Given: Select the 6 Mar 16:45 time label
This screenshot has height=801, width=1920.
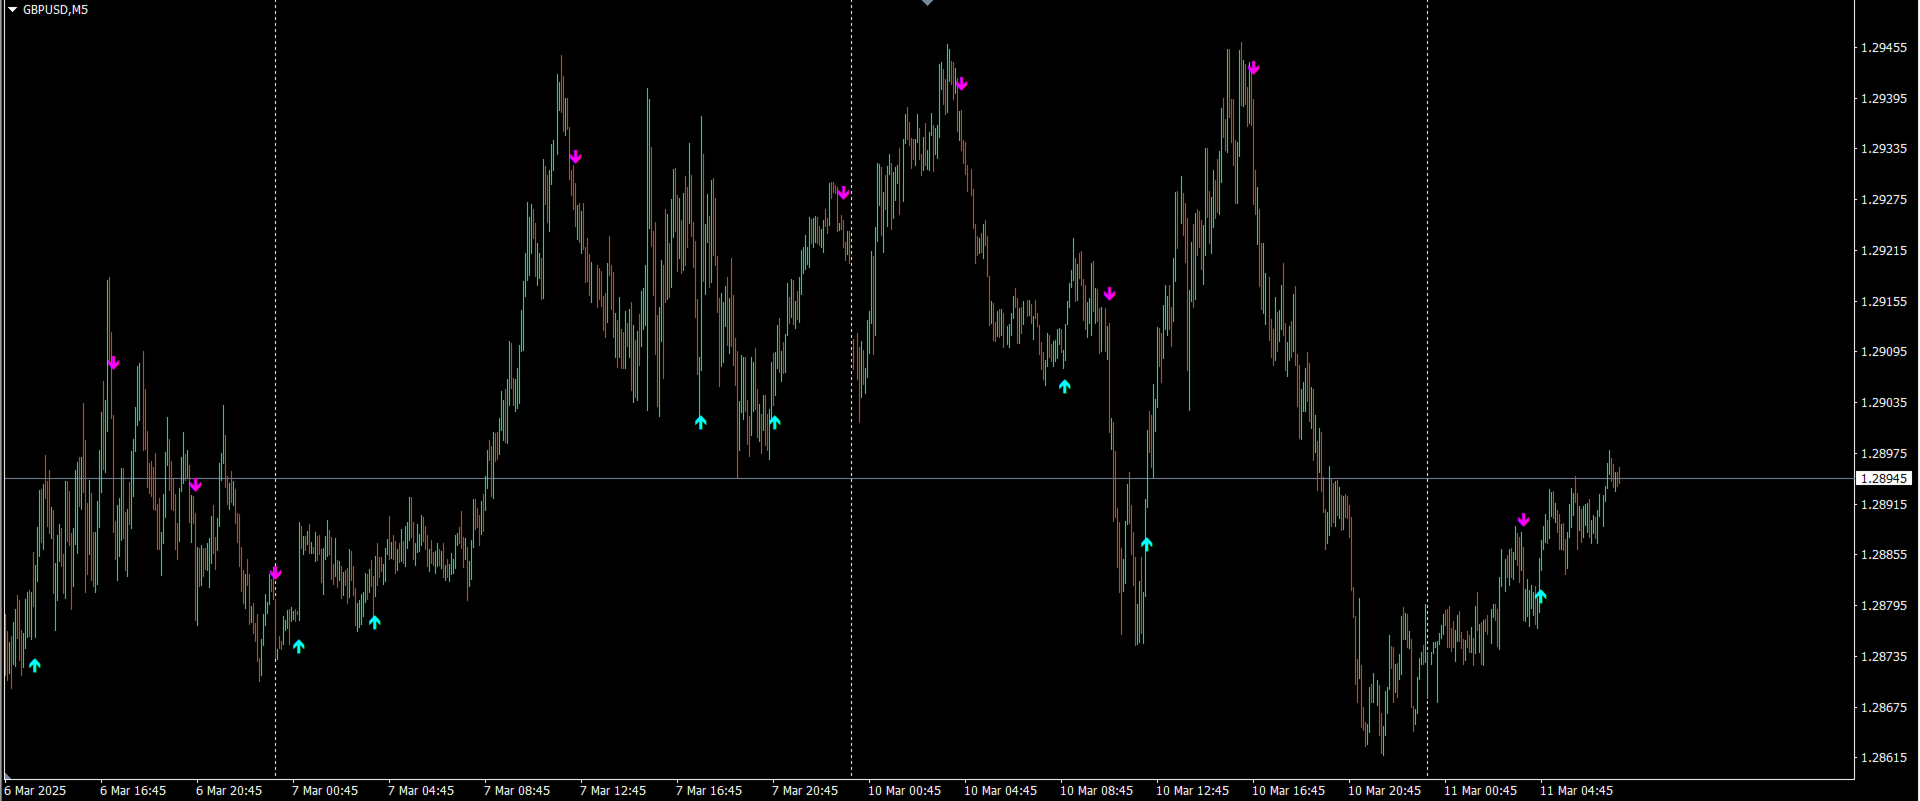Looking at the screenshot, I should [x=133, y=791].
